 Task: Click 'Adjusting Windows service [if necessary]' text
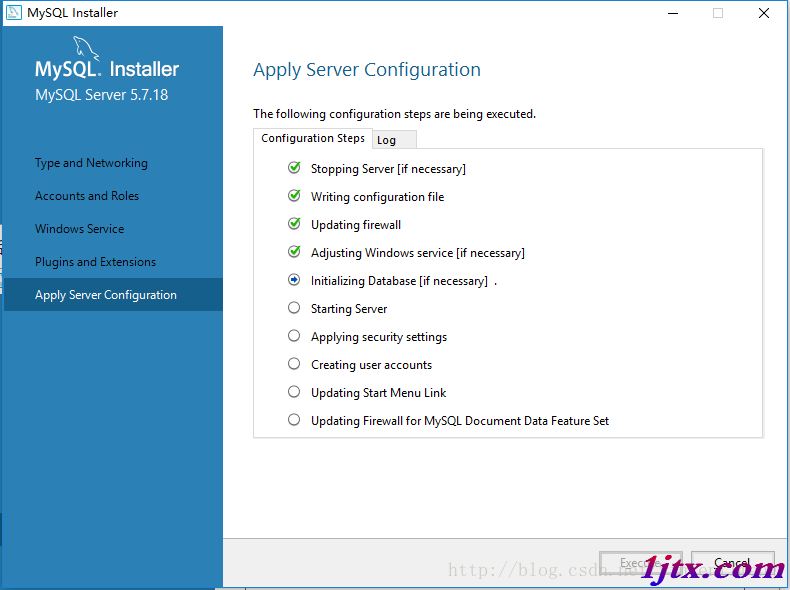[x=418, y=253]
